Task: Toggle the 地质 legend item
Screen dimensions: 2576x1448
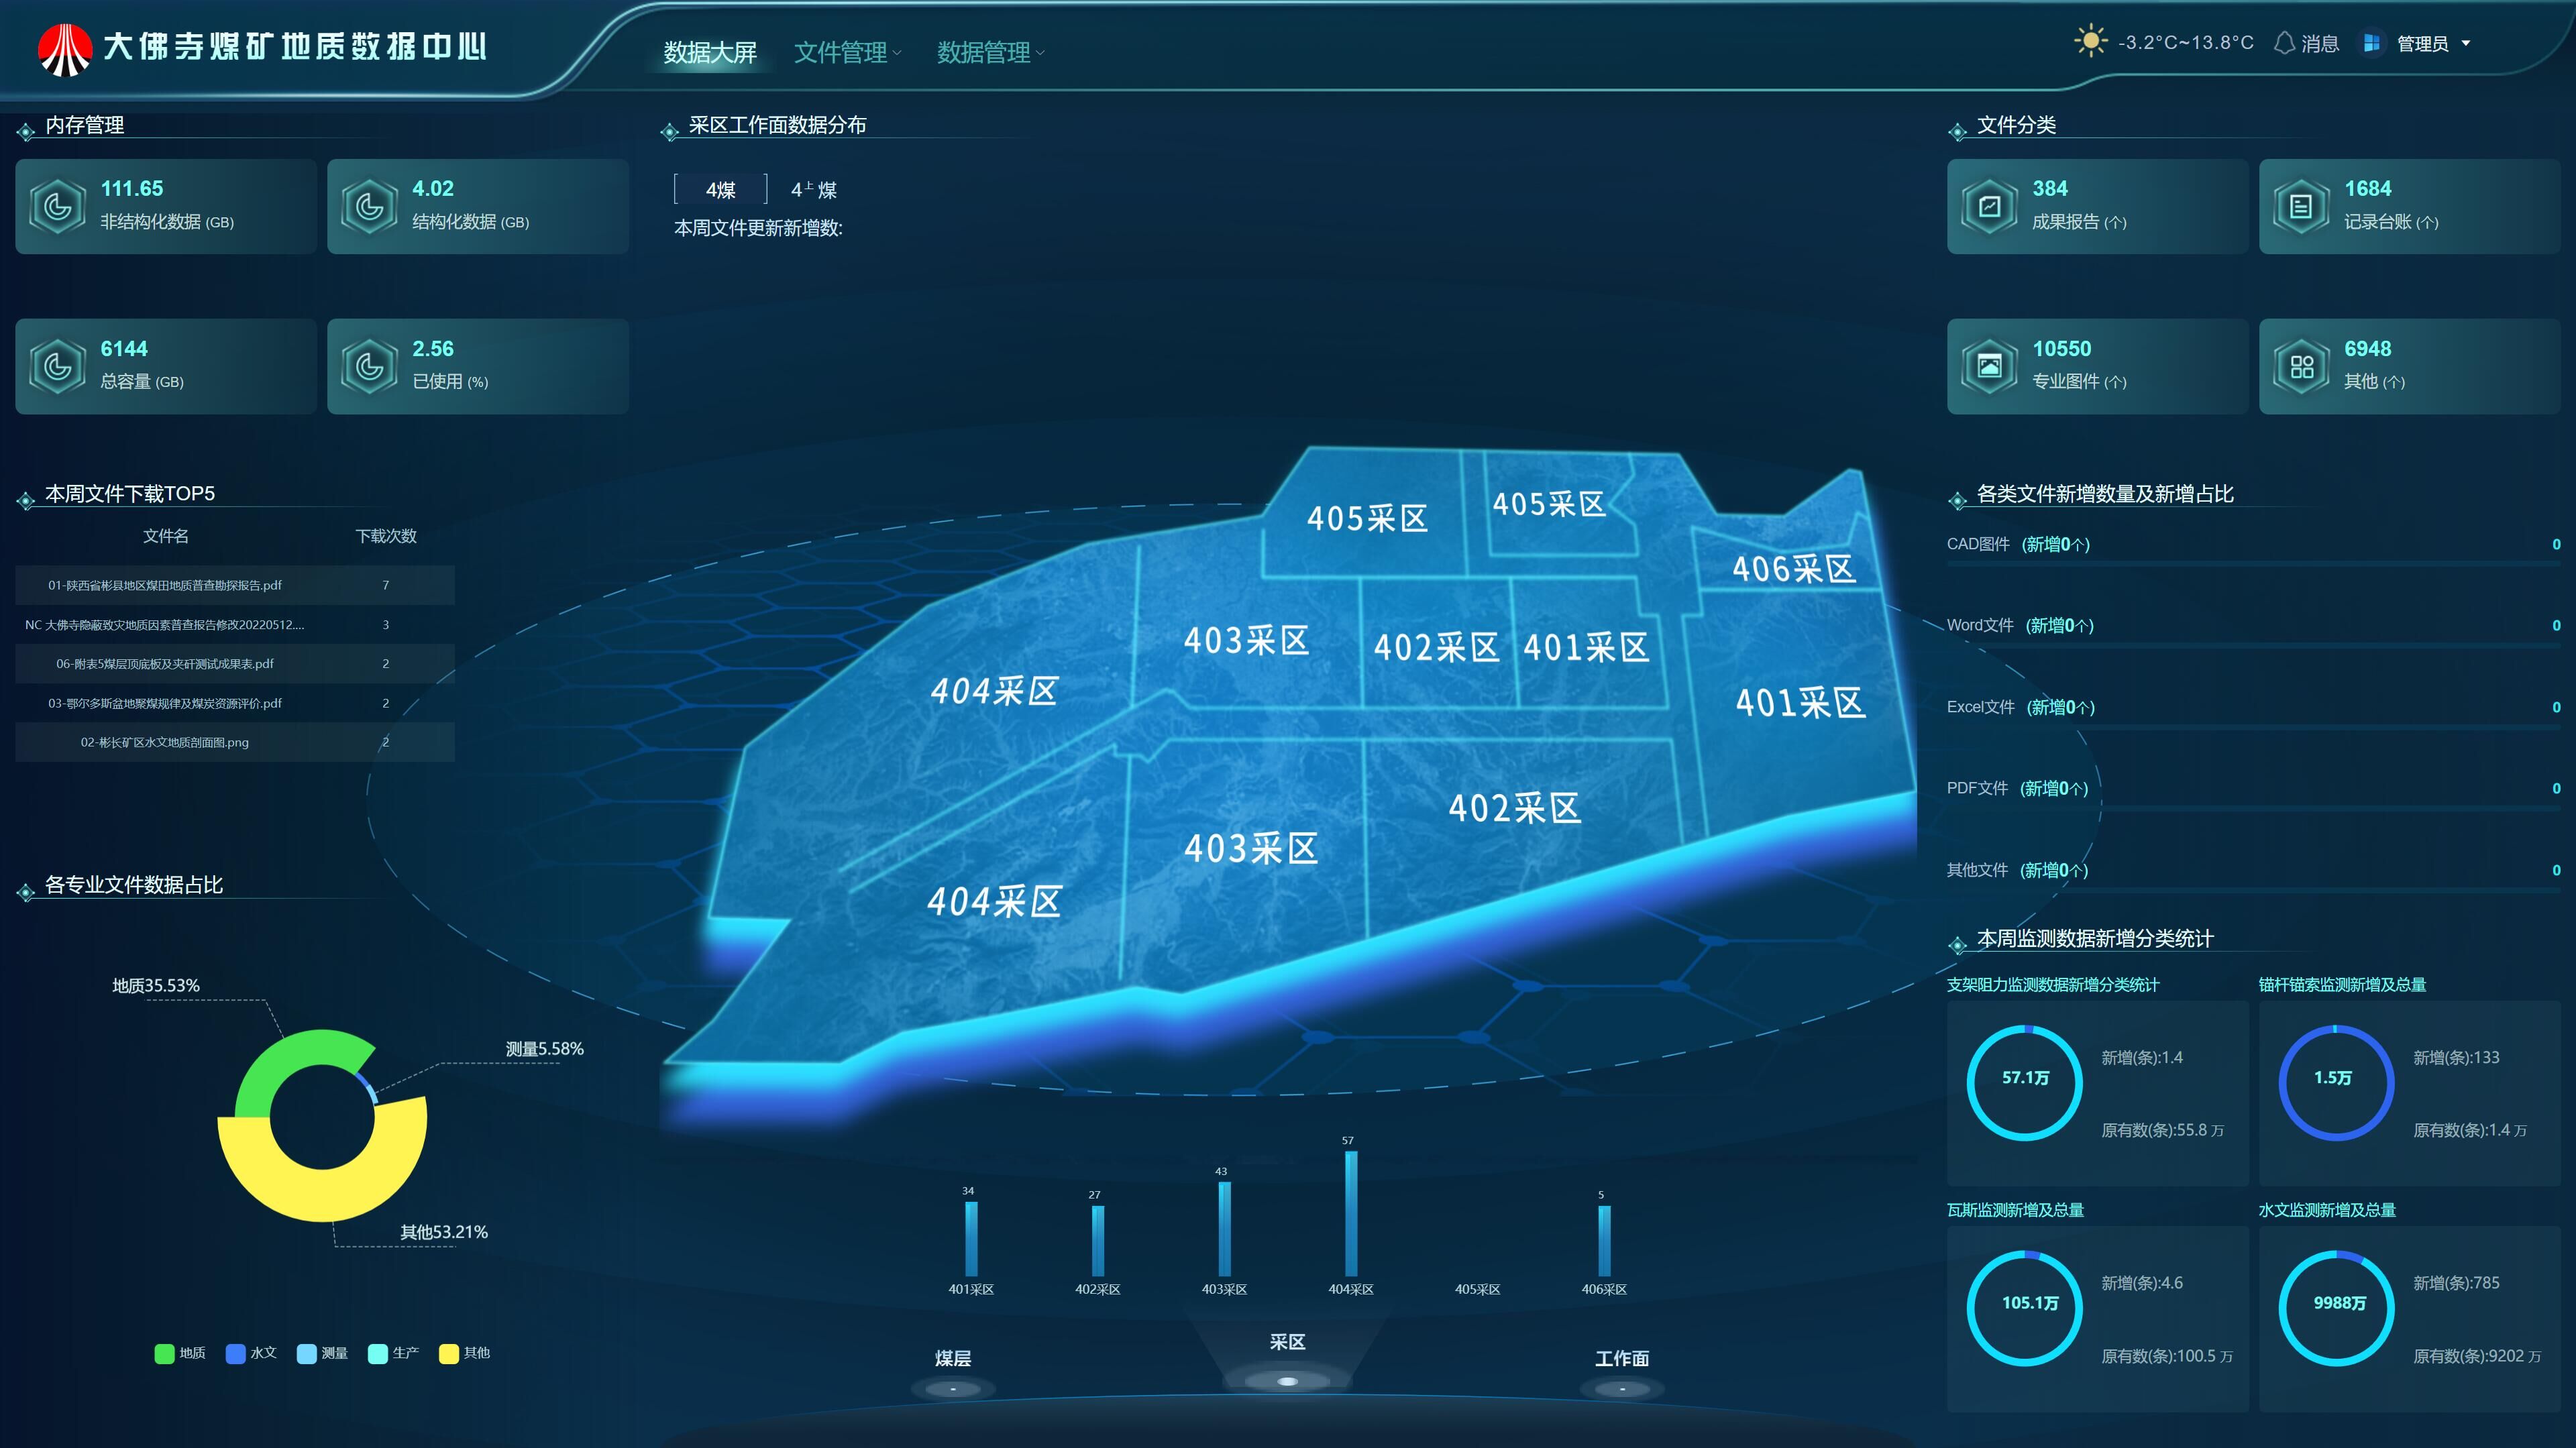Action: click(x=180, y=1353)
